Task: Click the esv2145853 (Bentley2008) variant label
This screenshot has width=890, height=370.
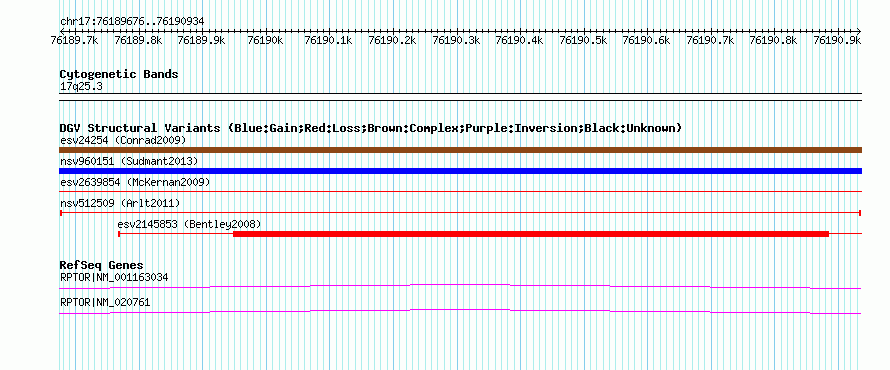Action: coord(189,224)
